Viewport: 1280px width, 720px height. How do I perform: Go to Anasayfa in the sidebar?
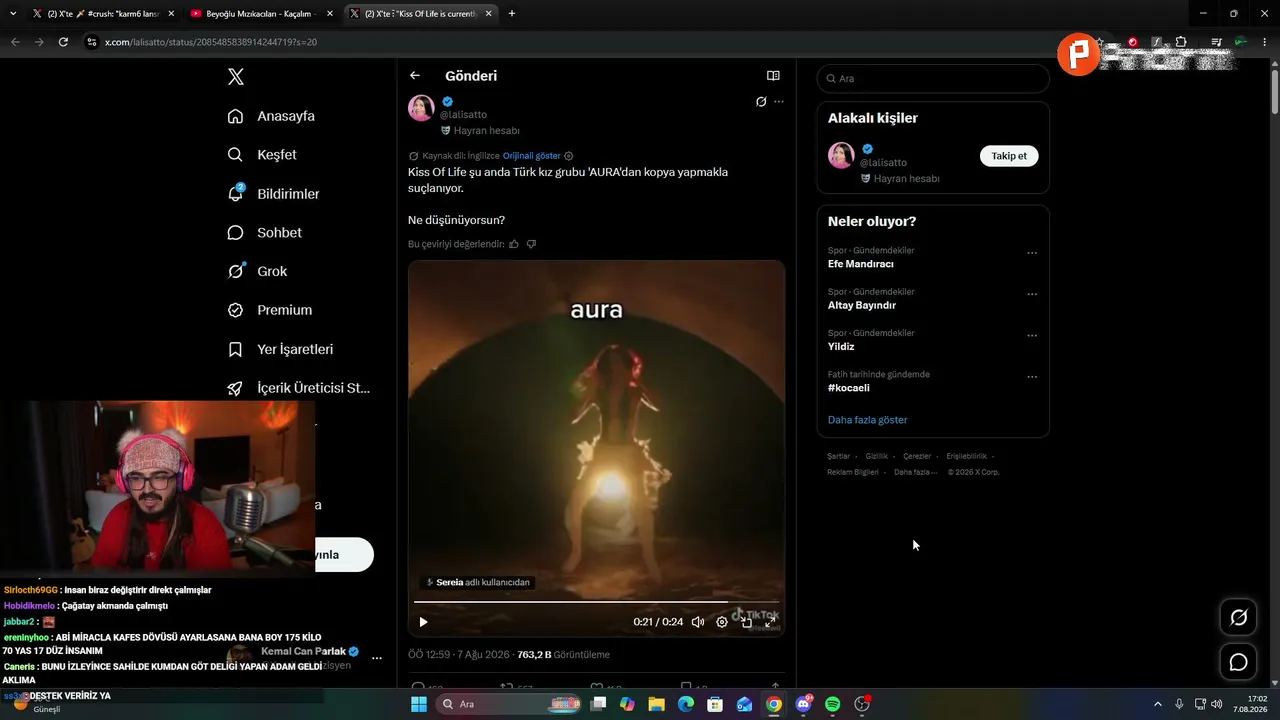point(271,116)
